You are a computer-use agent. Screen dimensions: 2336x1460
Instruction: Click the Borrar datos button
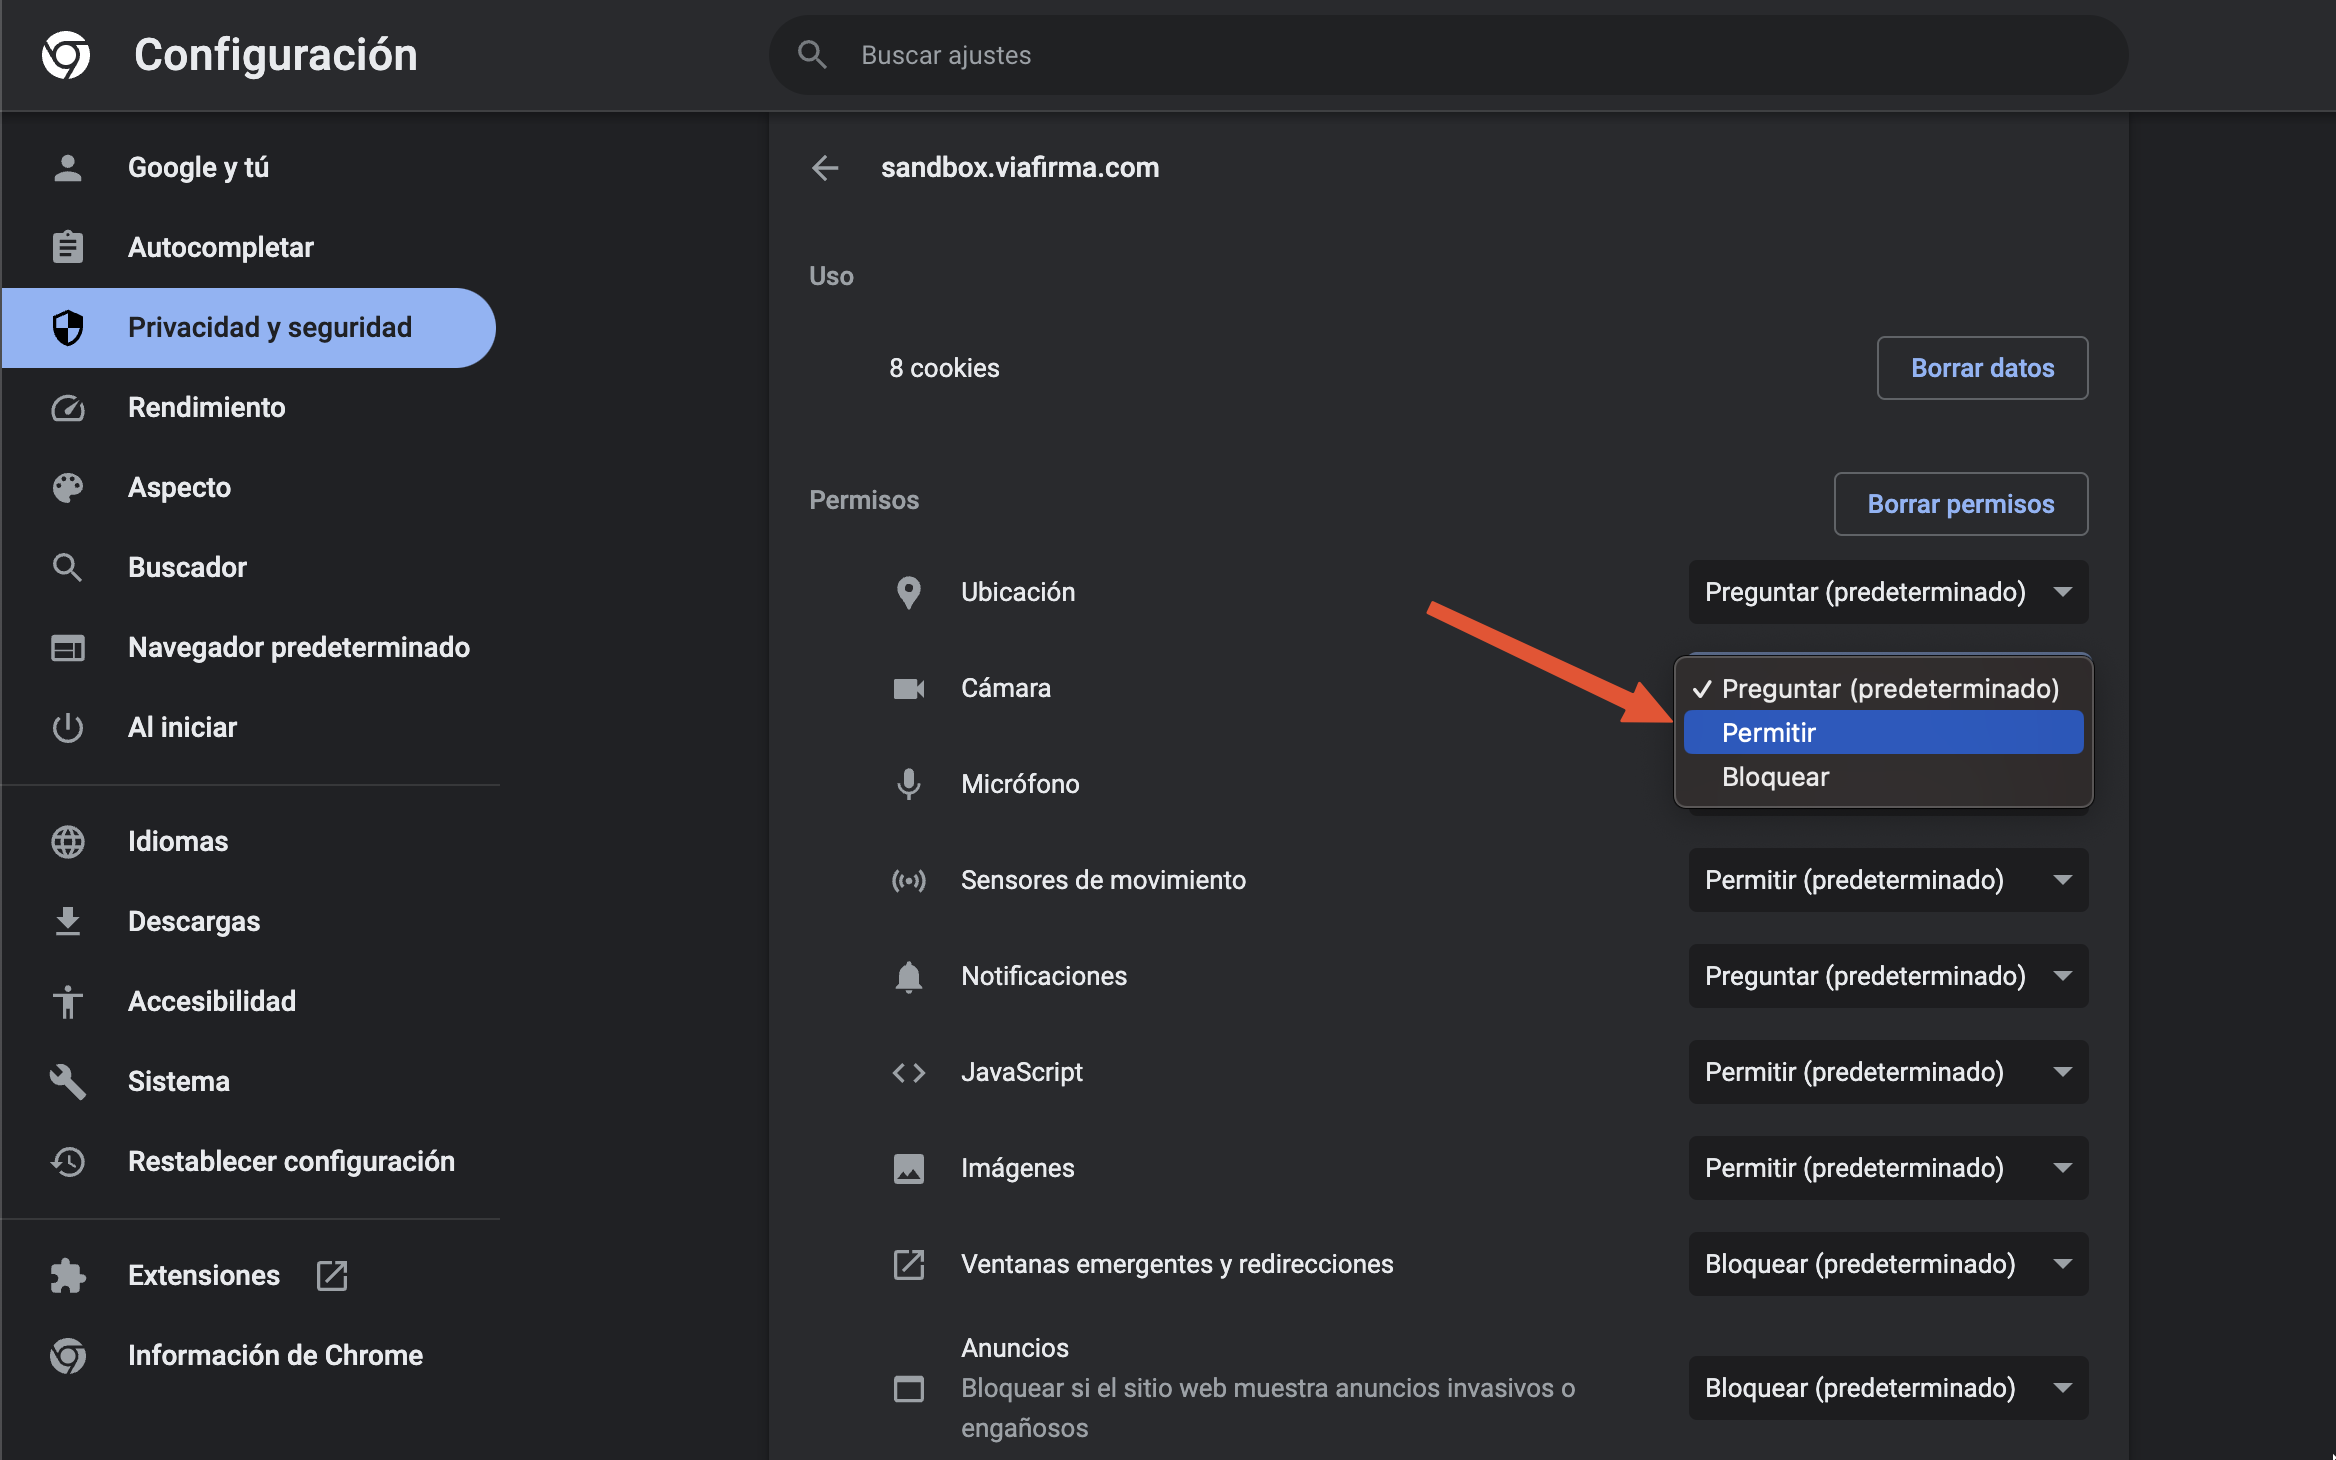[1982, 368]
